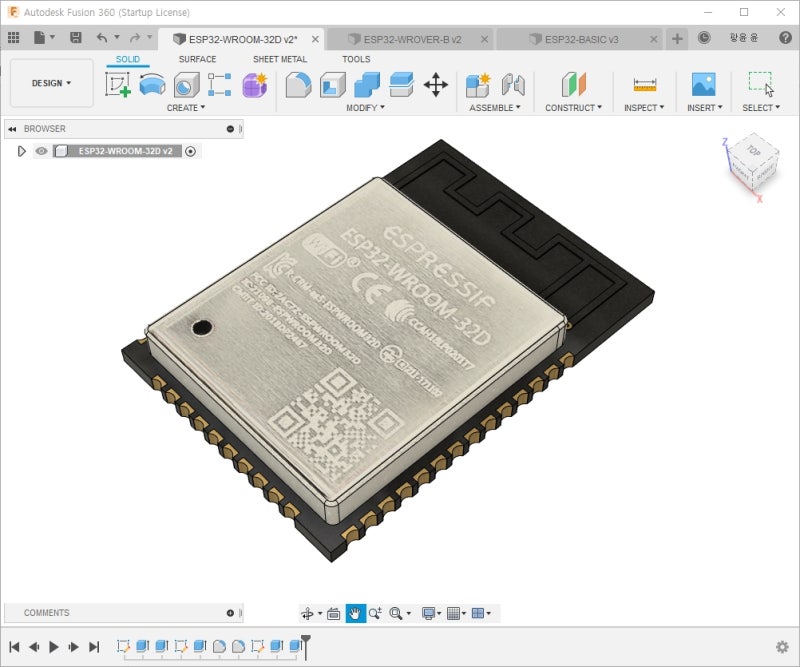Select the Shell tool
The width and height of the screenshot is (800, 667).
pos(333,84)
